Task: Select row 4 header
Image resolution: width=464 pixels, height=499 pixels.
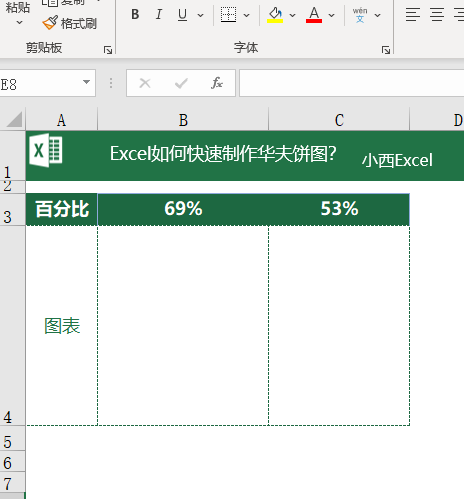Action: point(12,326)
